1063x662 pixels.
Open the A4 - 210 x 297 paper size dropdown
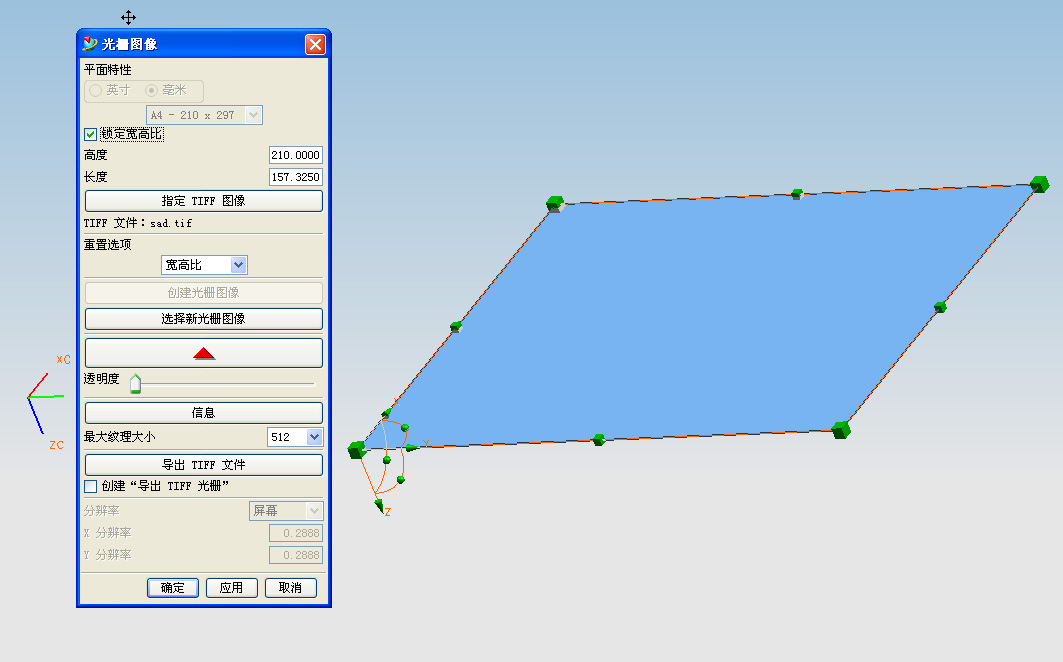[254, 115]
